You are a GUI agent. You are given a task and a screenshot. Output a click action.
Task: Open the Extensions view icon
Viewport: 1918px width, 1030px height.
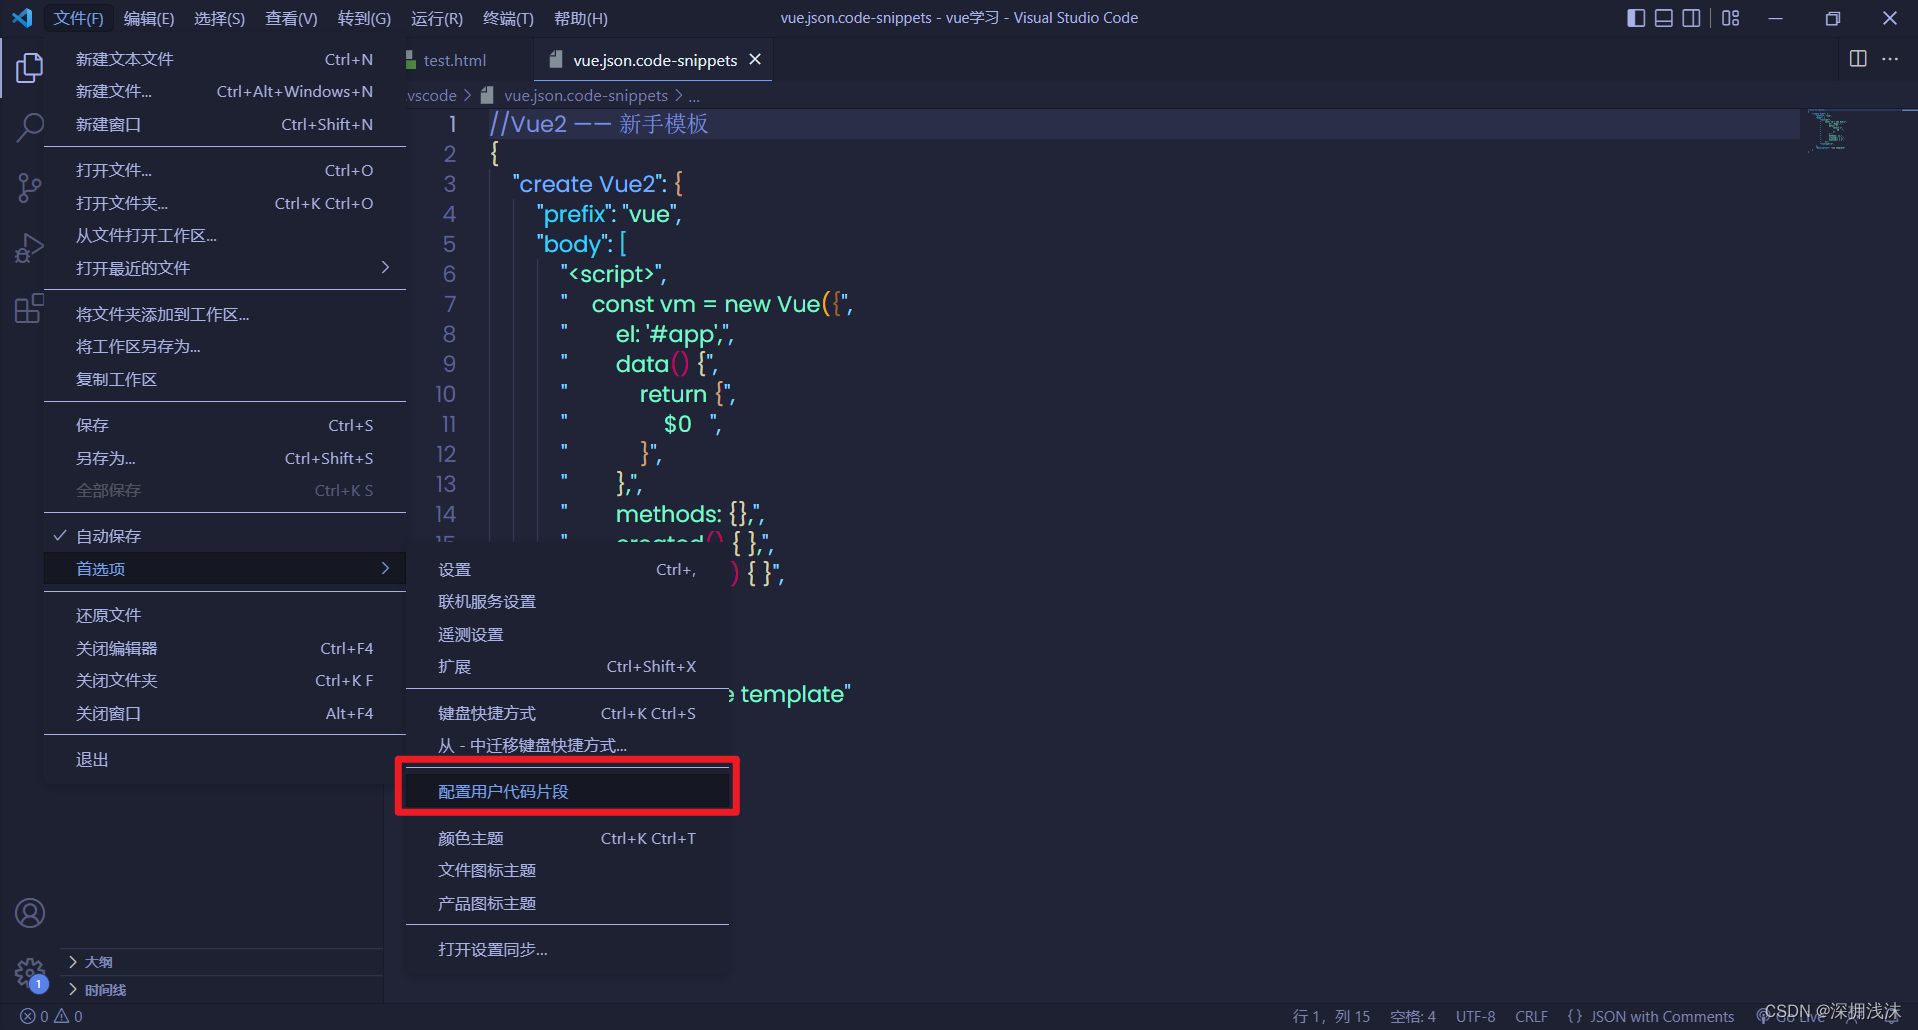coord(29,308)
